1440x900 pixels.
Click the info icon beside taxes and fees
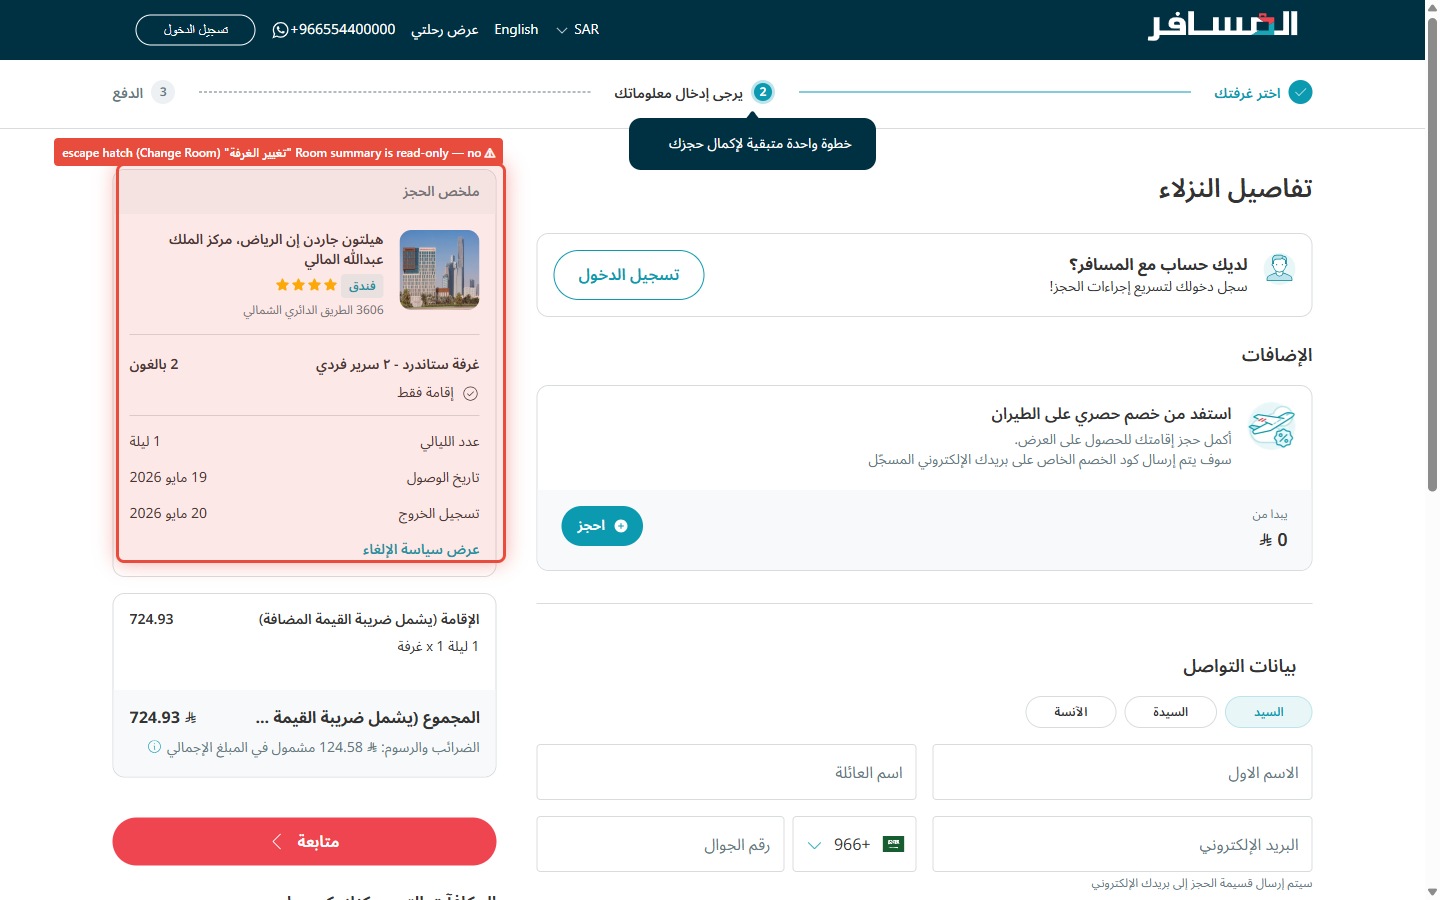point(154,747)
